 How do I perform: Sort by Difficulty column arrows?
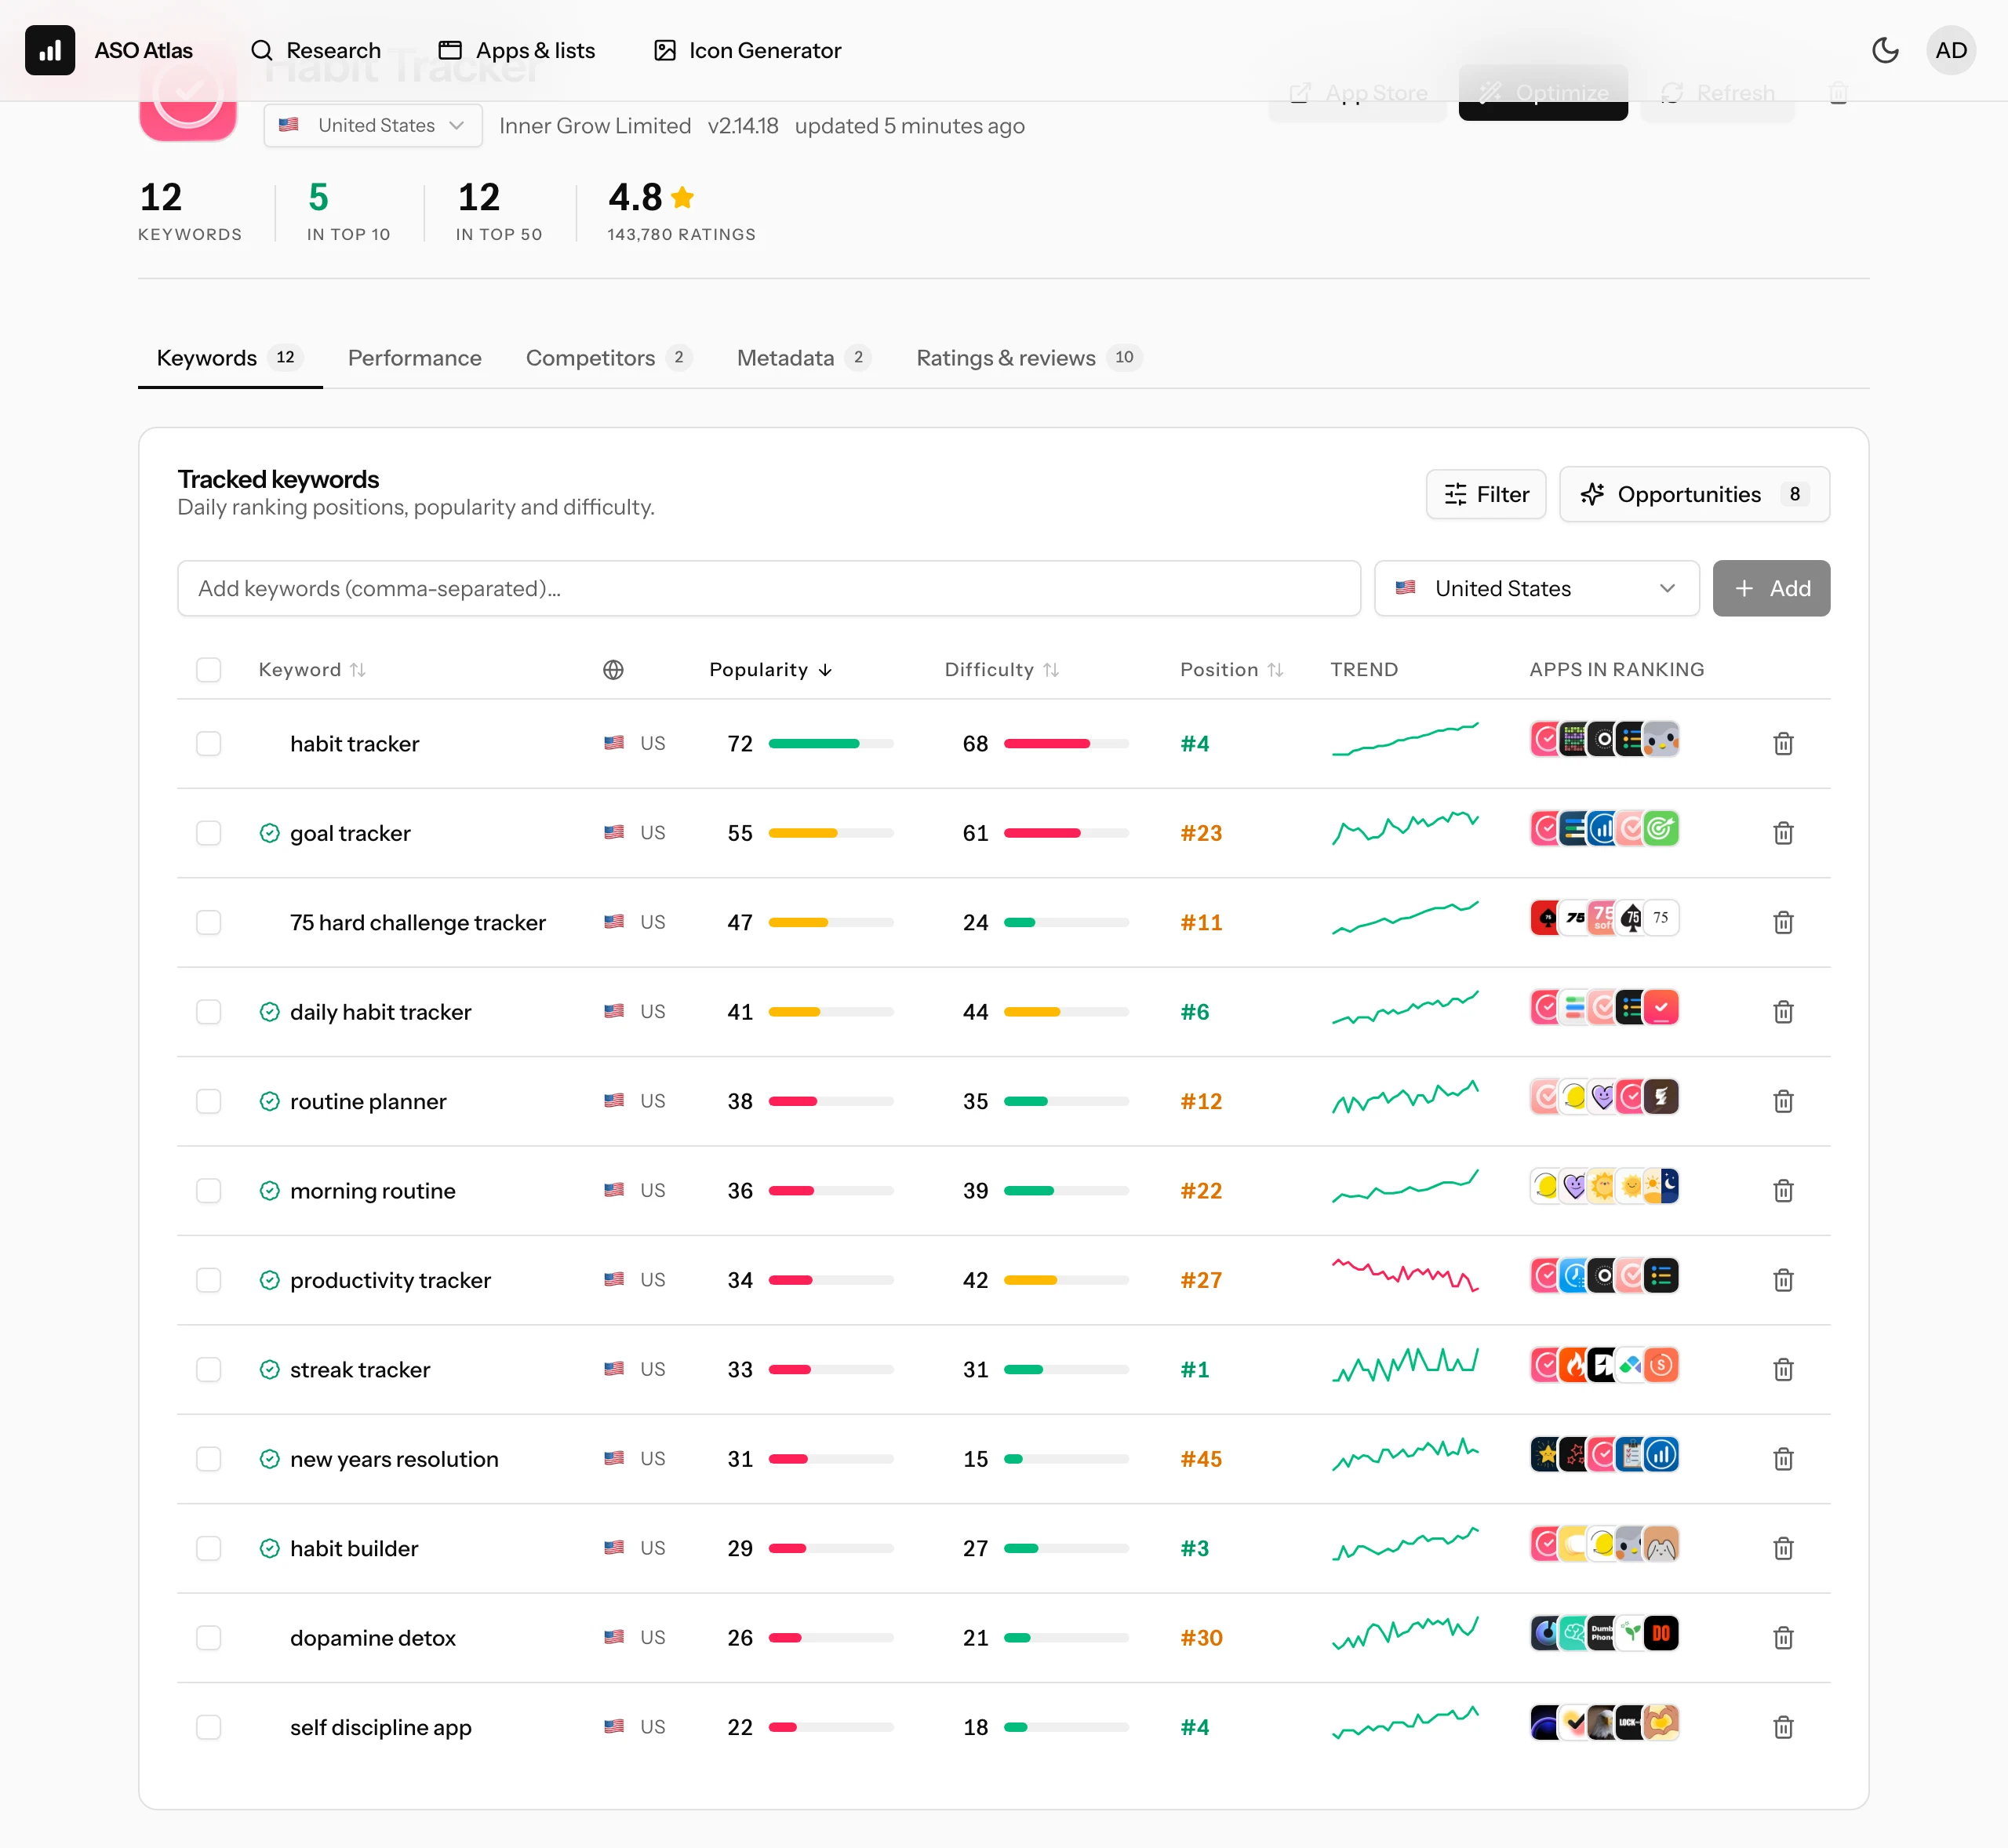[1051, 670]
